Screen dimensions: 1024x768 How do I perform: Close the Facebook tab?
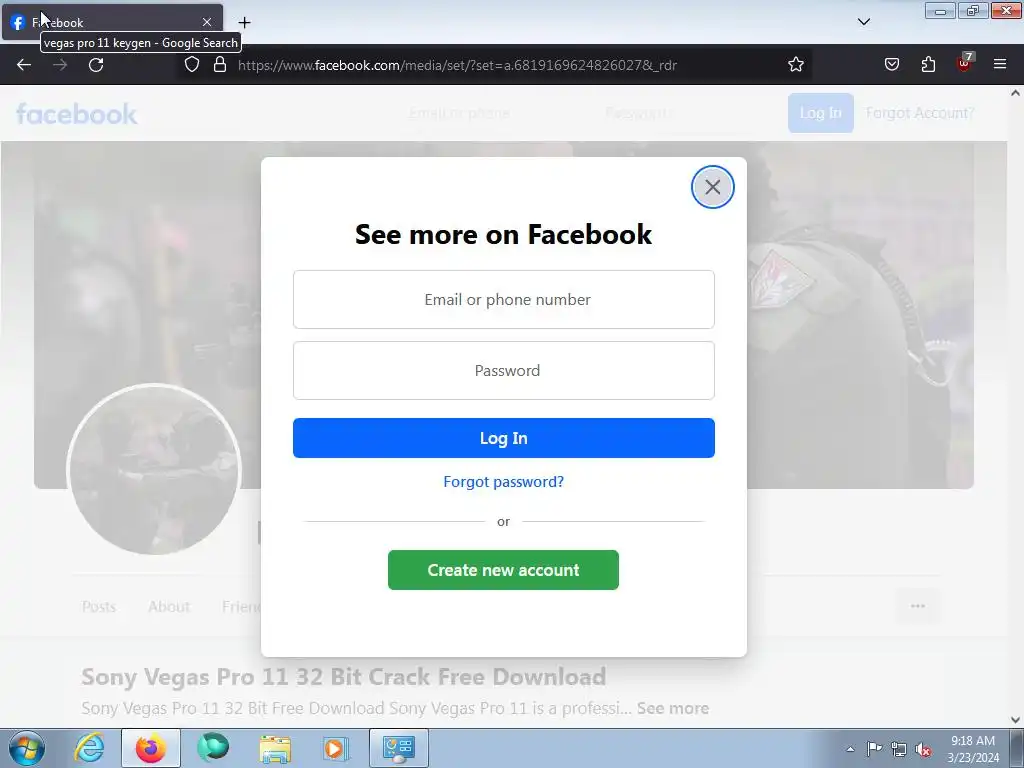tap(207, 22)
